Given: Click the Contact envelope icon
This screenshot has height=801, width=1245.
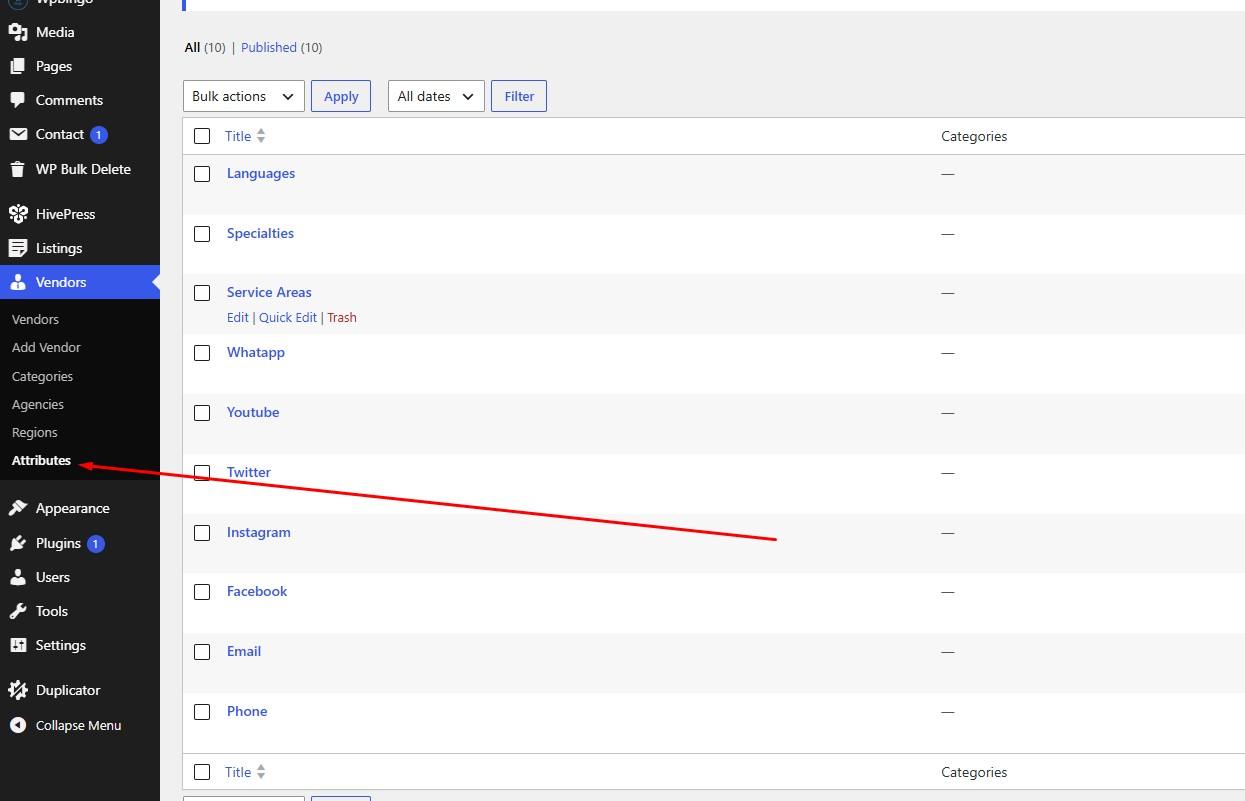Looking at the screenshot, I should pyautogui.click(x=18, y=134).
